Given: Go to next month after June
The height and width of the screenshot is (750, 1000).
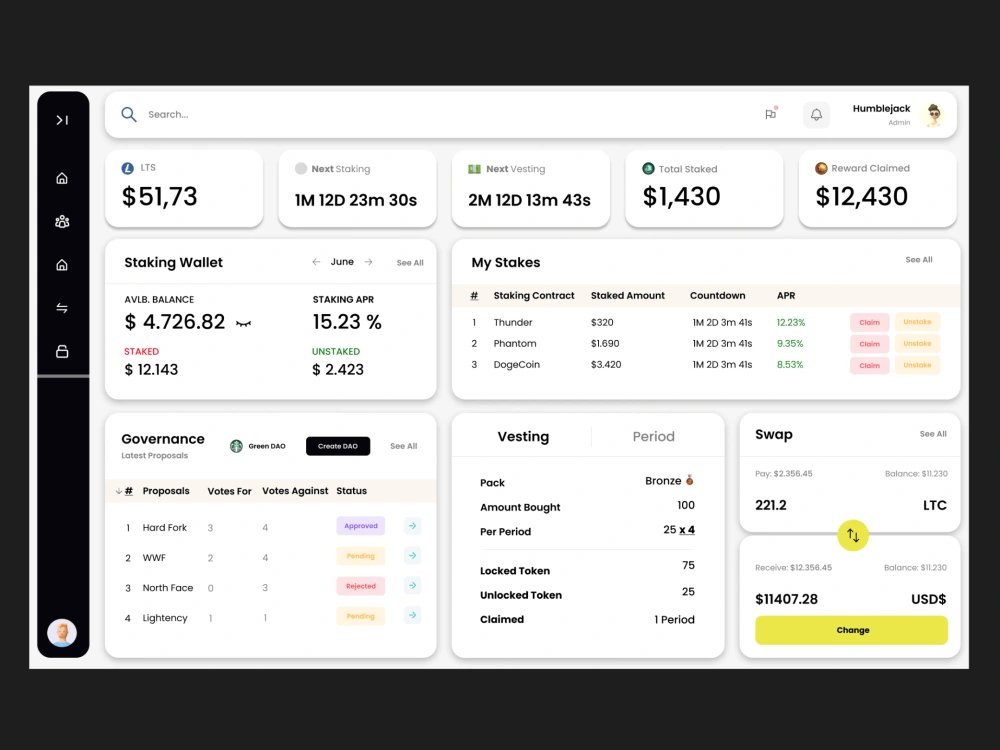Looking at the screenshot, I should (x=369, y=262).
